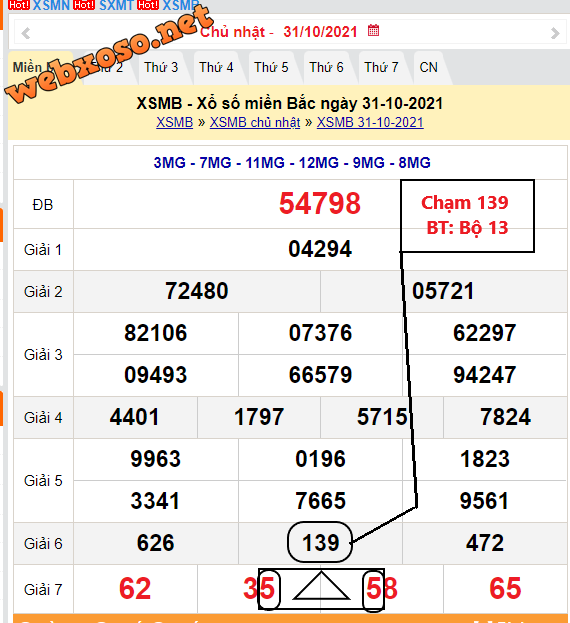Open the XSMN link at top
Image resolution: width=570 pixels, height=623 pixels.
click(51, 5)
